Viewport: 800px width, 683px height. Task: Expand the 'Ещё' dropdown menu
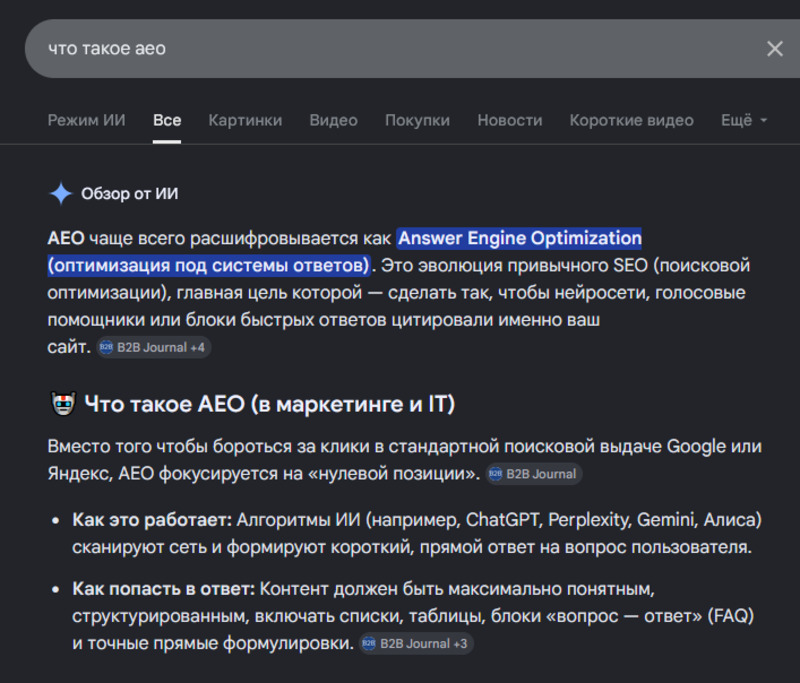(744, 120)
